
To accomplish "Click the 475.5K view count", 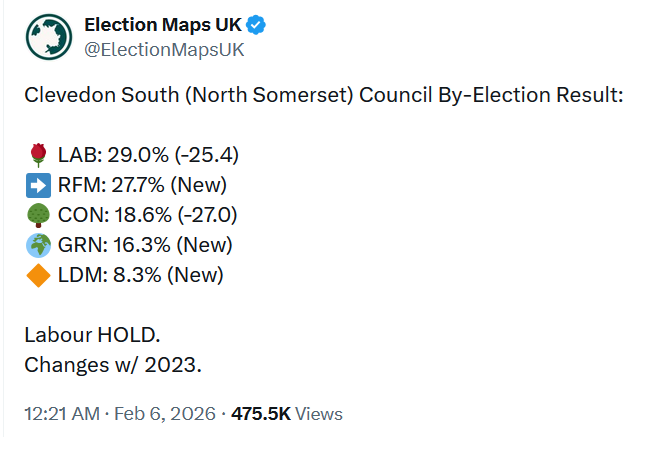I will click(261, 413).
